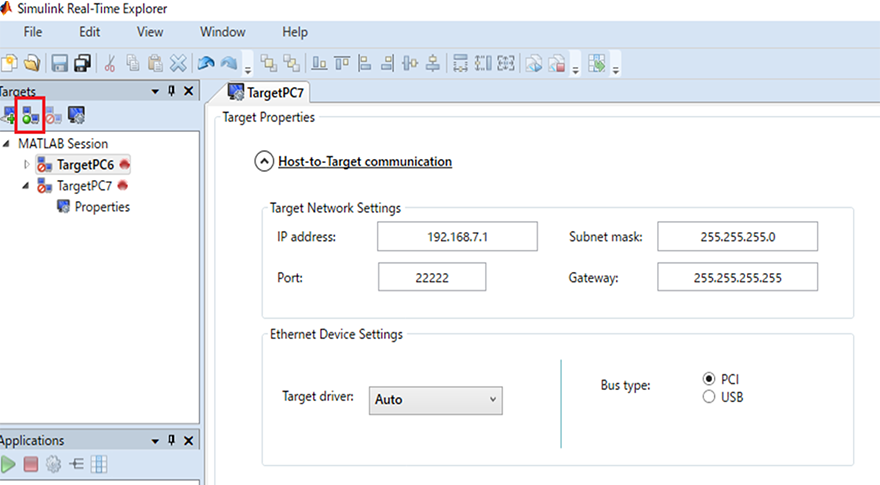880x485 pixels.
Task: Click the Add Target icon in Targets panel
Action: pos(8,116)
